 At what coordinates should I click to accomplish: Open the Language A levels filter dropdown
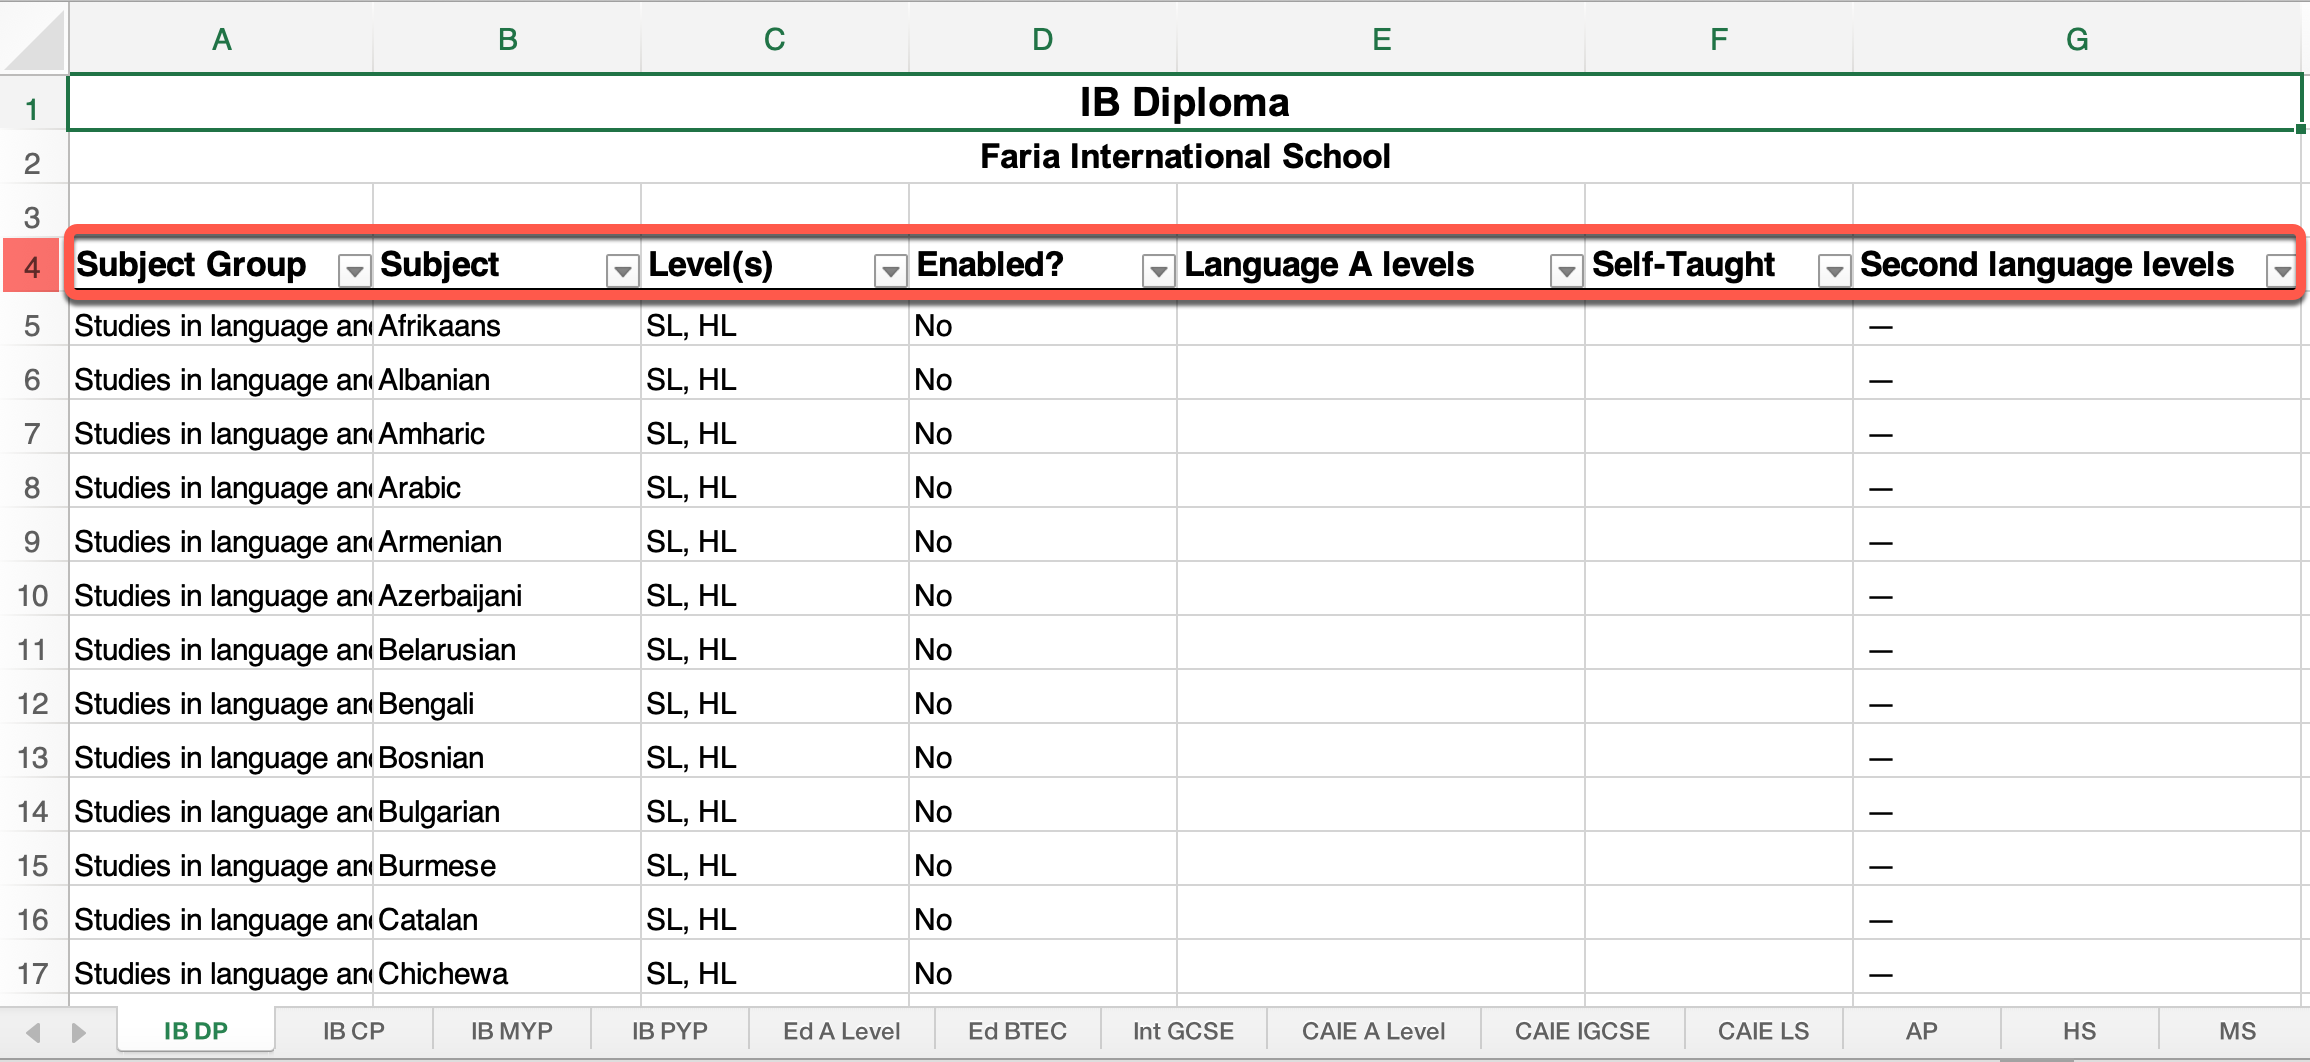[x=1566, y=270]
